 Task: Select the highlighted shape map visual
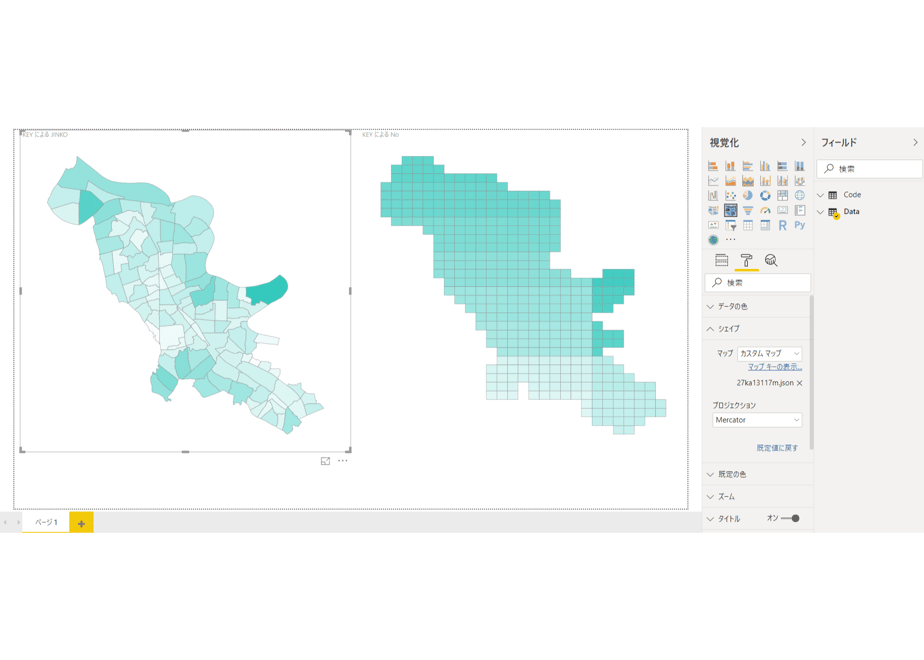[730, 210]
